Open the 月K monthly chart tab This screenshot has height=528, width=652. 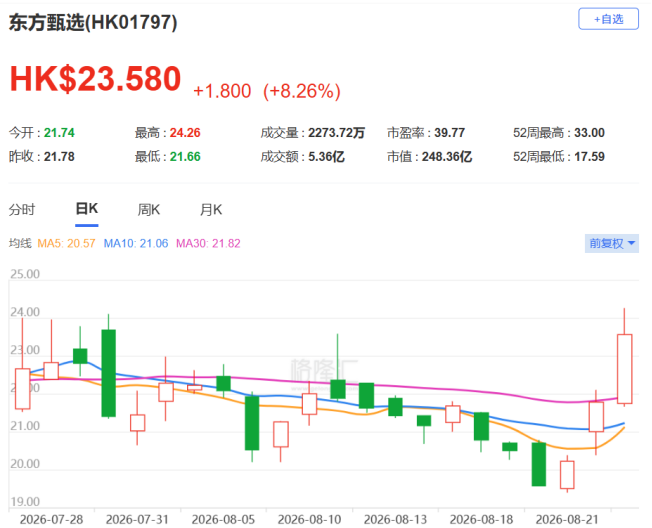point(211,209)
